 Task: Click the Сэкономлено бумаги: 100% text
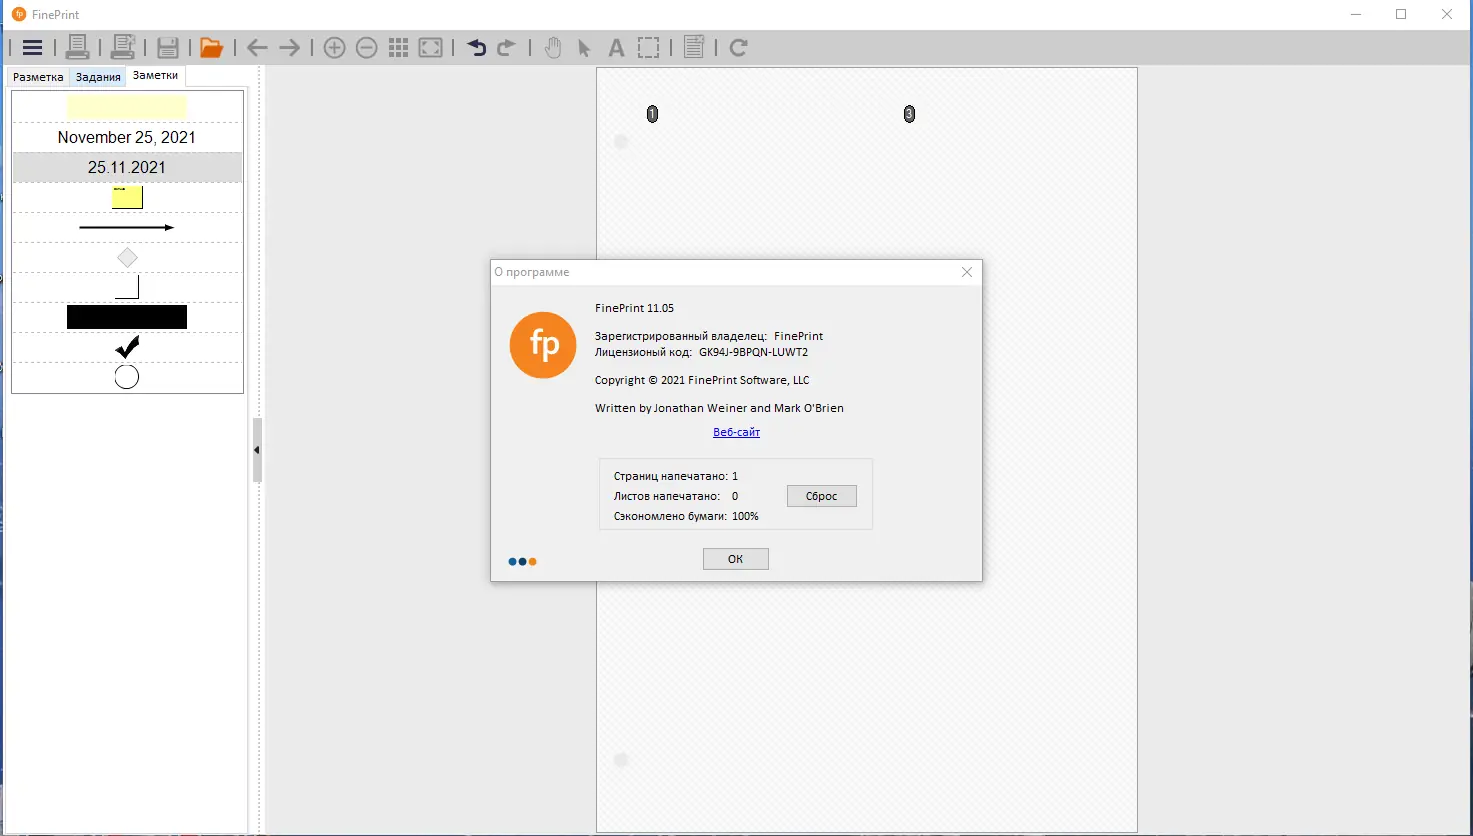point(686,516)
